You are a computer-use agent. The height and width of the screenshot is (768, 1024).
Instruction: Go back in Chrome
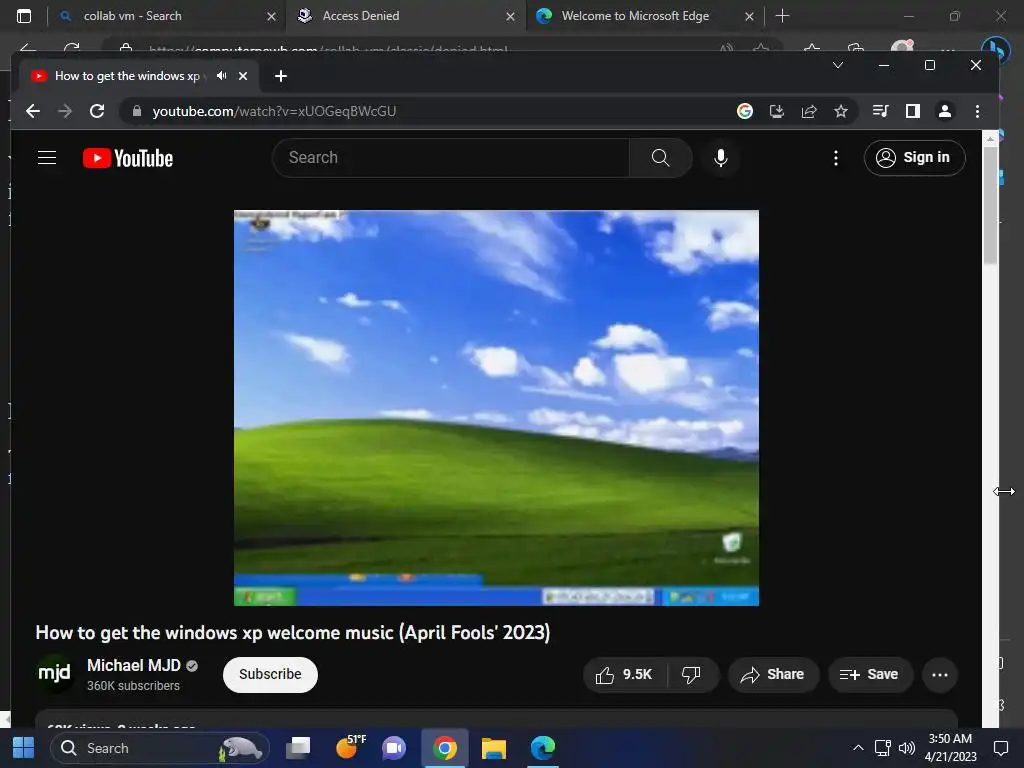click(33, 111)
